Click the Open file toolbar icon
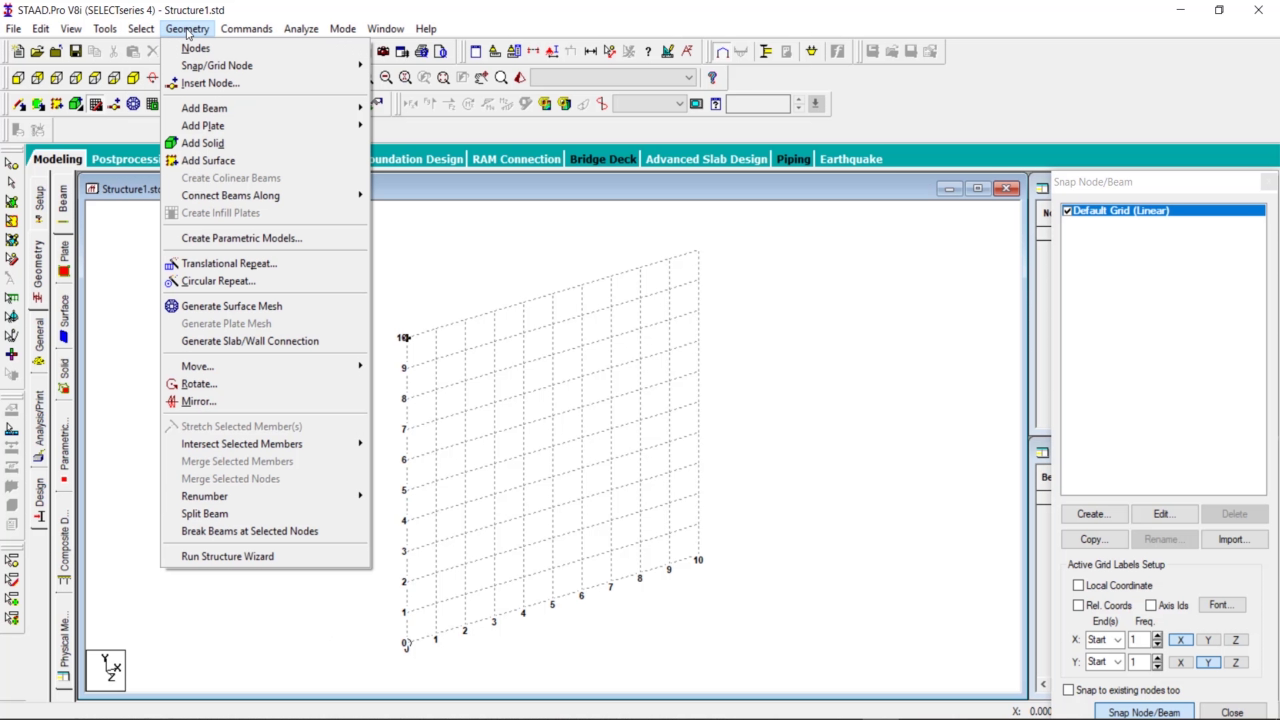 [x=37, y=51]
